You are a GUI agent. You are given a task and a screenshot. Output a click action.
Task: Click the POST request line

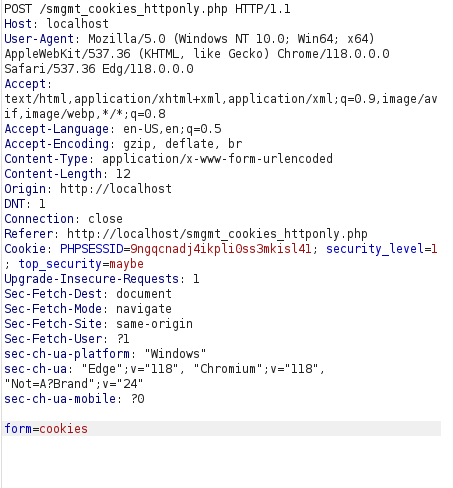(147, 9)
